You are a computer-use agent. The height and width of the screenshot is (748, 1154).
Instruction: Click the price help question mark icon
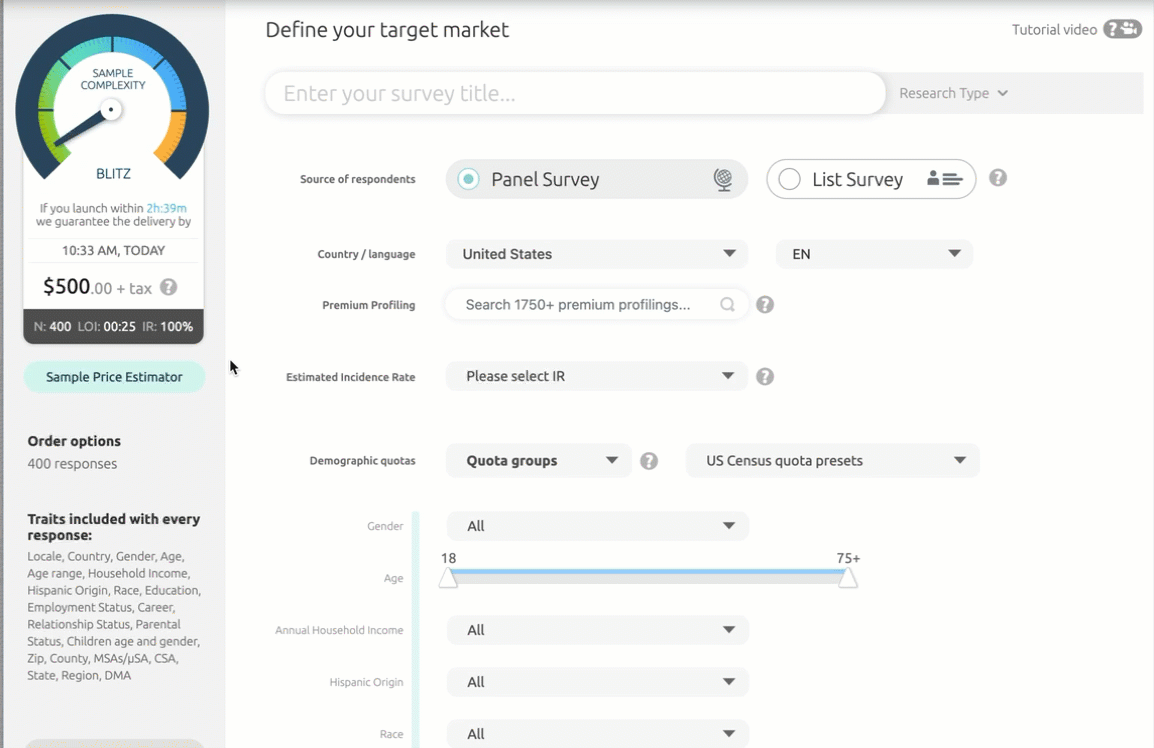pyautogui.click(x=169, y=287)
